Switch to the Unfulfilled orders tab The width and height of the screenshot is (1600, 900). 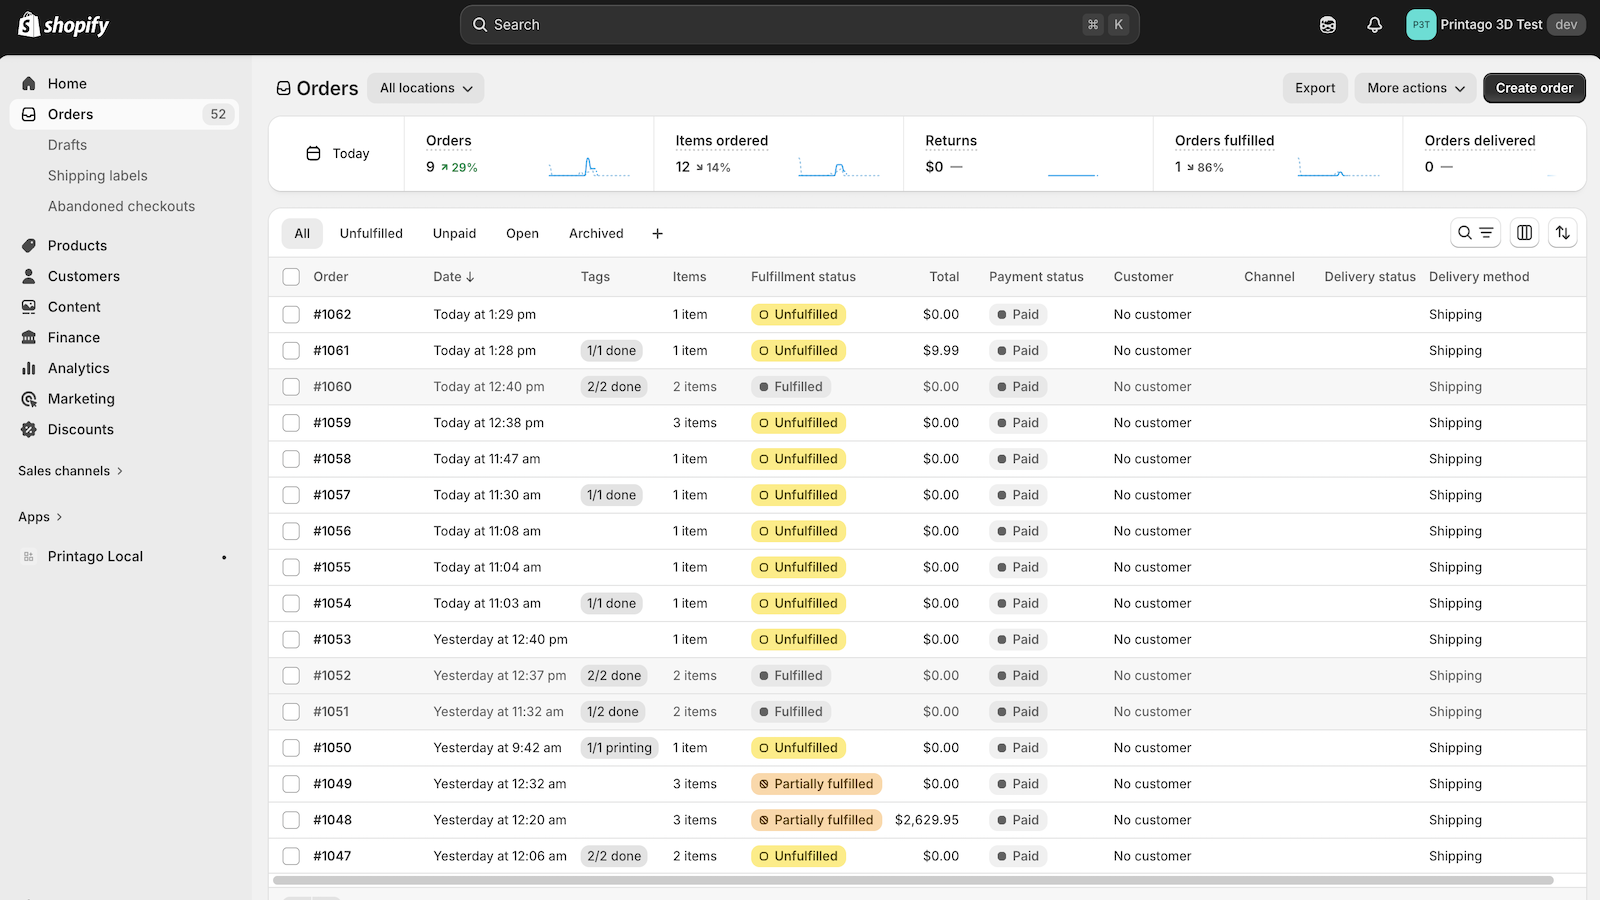pyautogui.click(x=371, y=233)
